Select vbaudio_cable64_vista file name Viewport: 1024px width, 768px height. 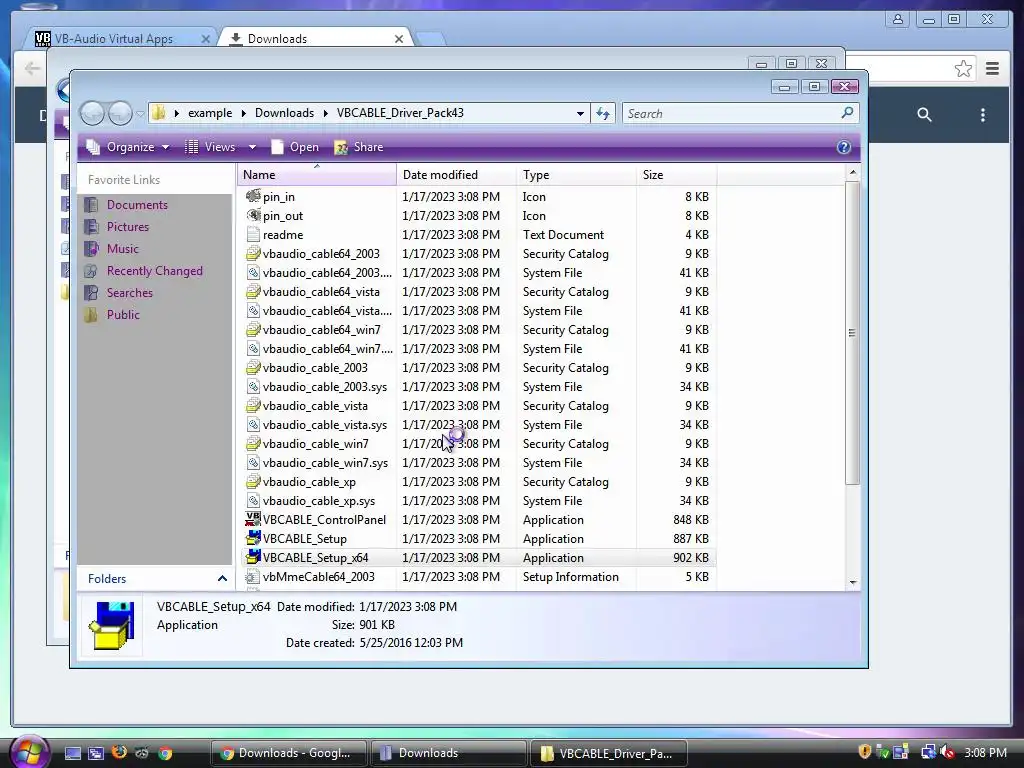pos(321,291)
